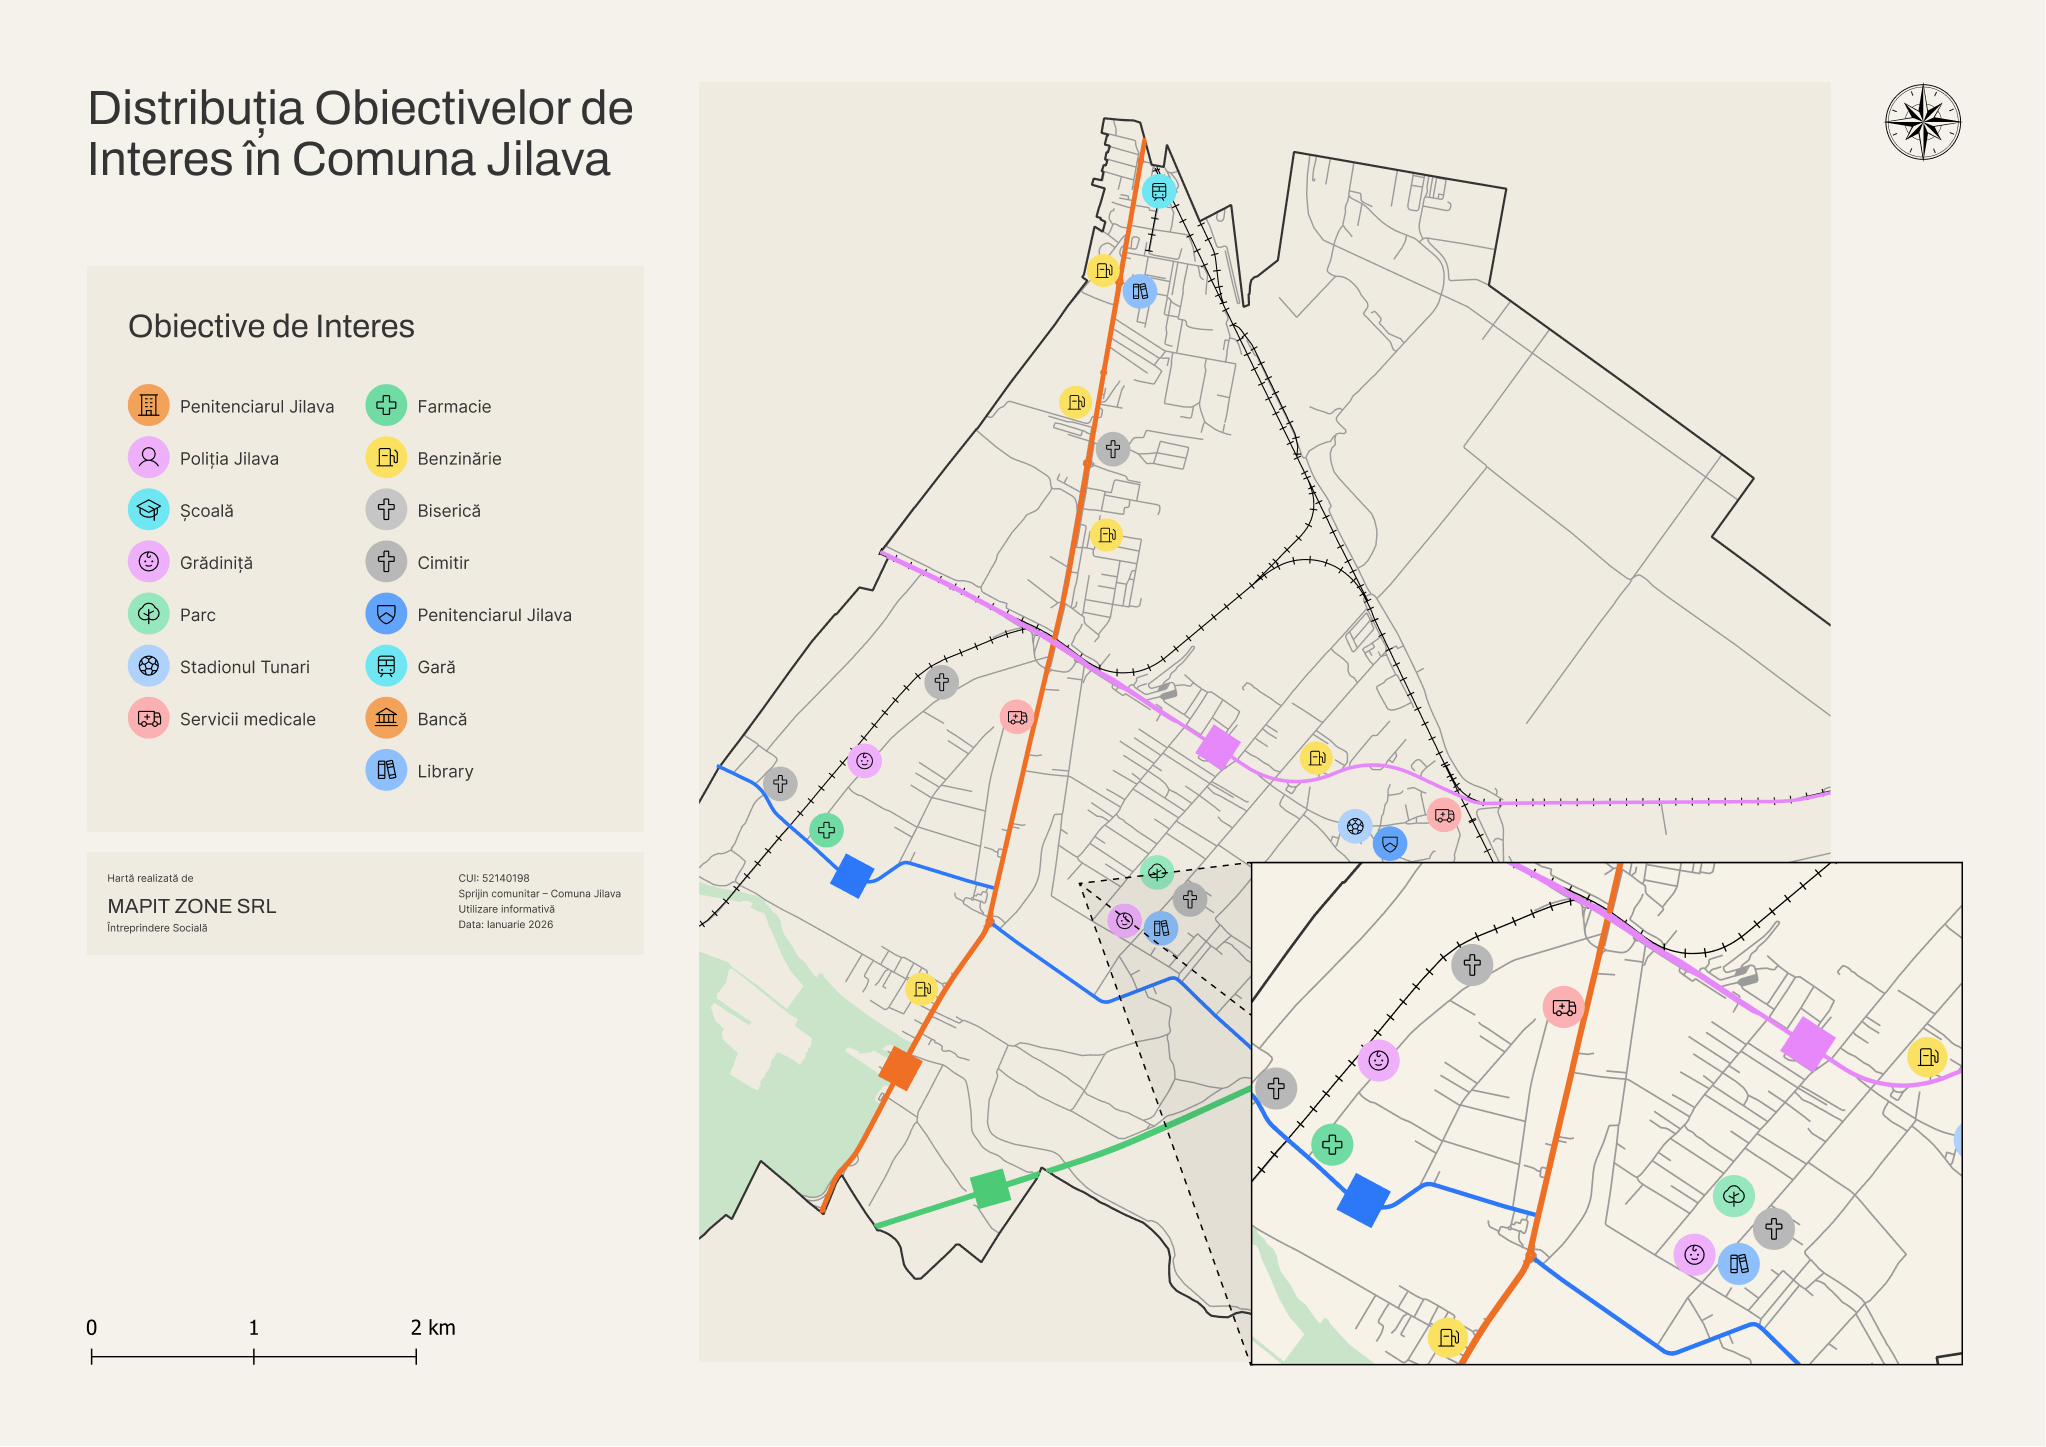
Task: Click the Bancă legend icon
Action: (386, 718)
